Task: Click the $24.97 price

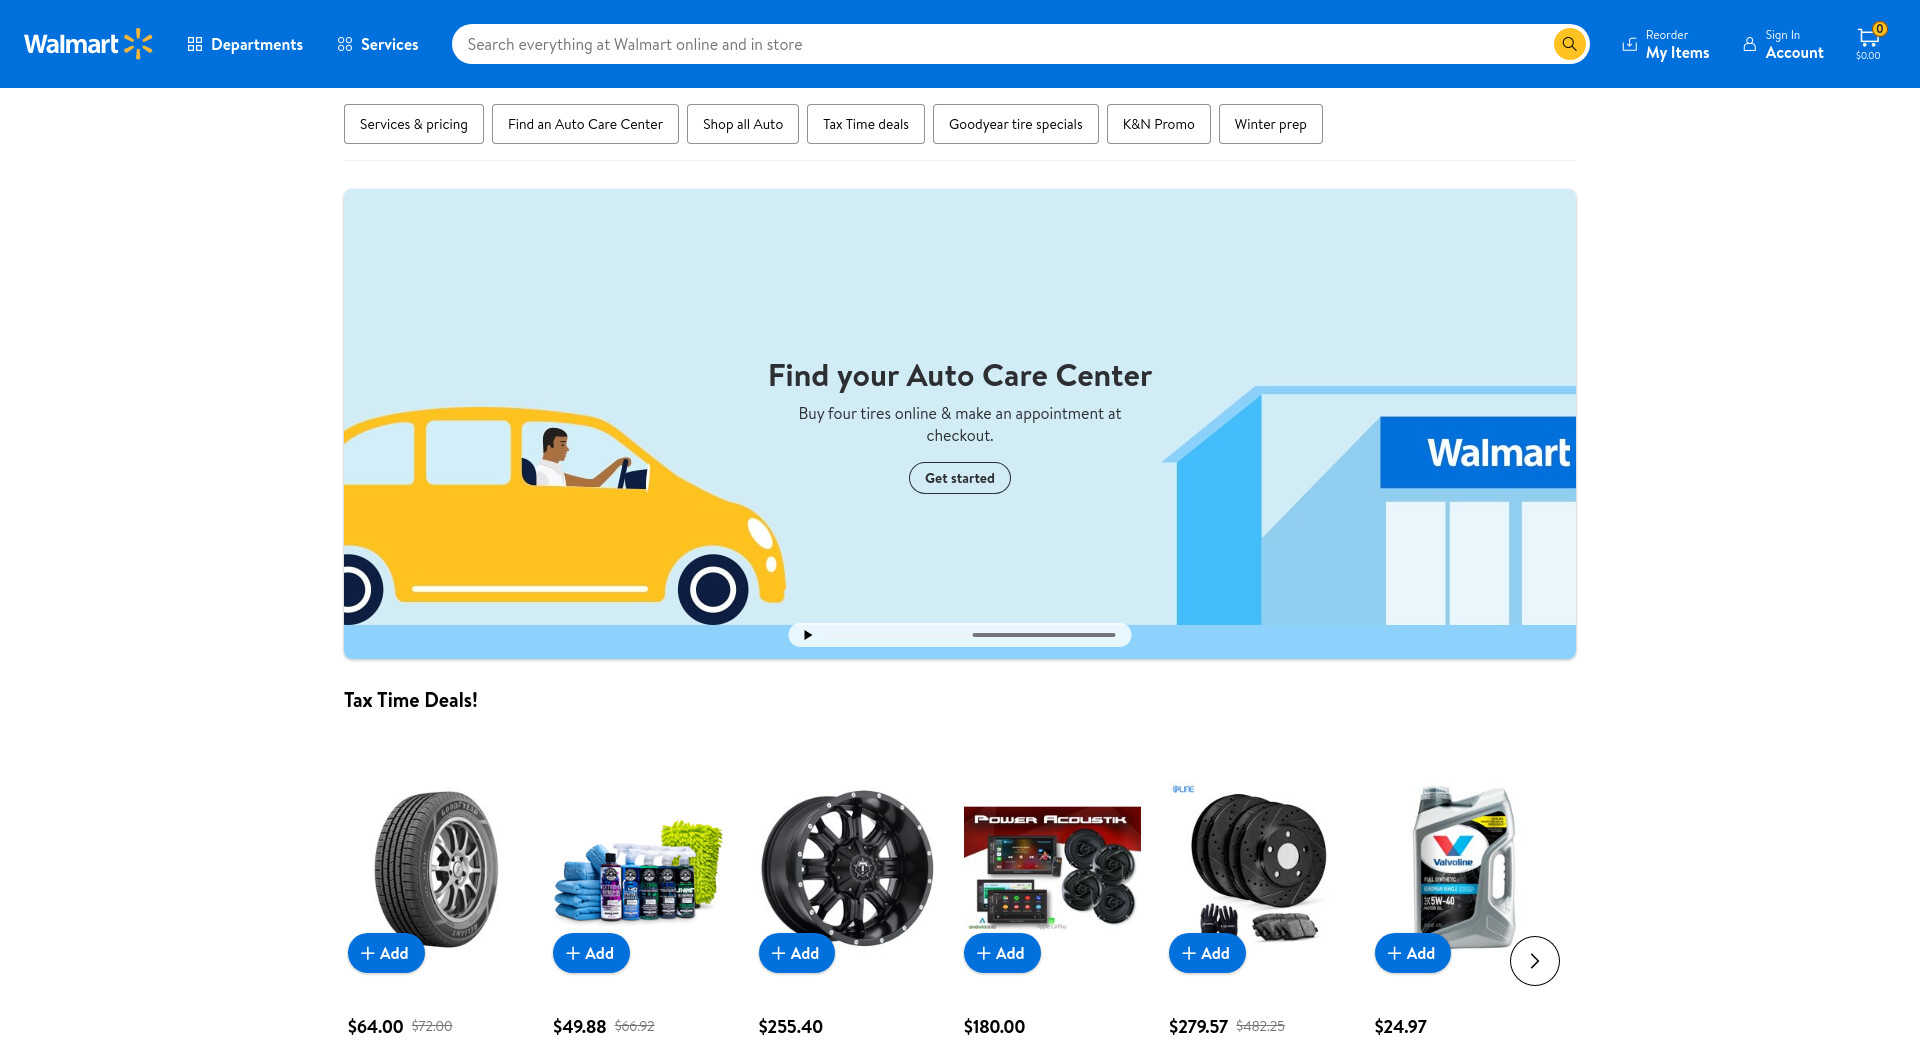Action: (1401, 1026)
